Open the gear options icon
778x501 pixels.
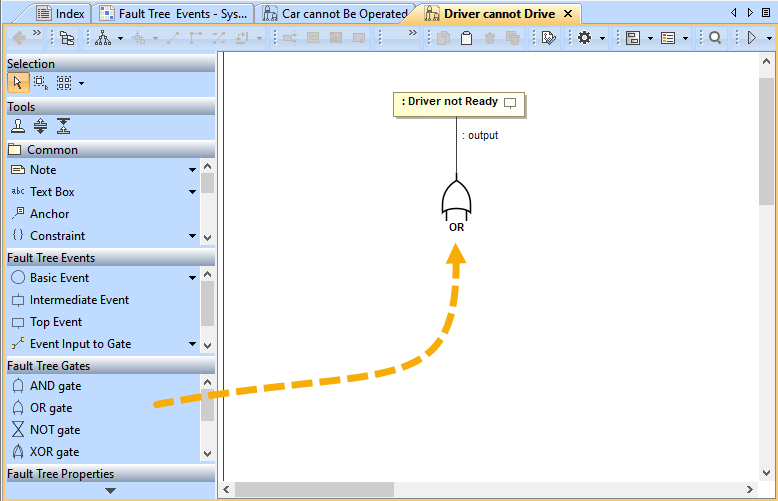[584, 38]
